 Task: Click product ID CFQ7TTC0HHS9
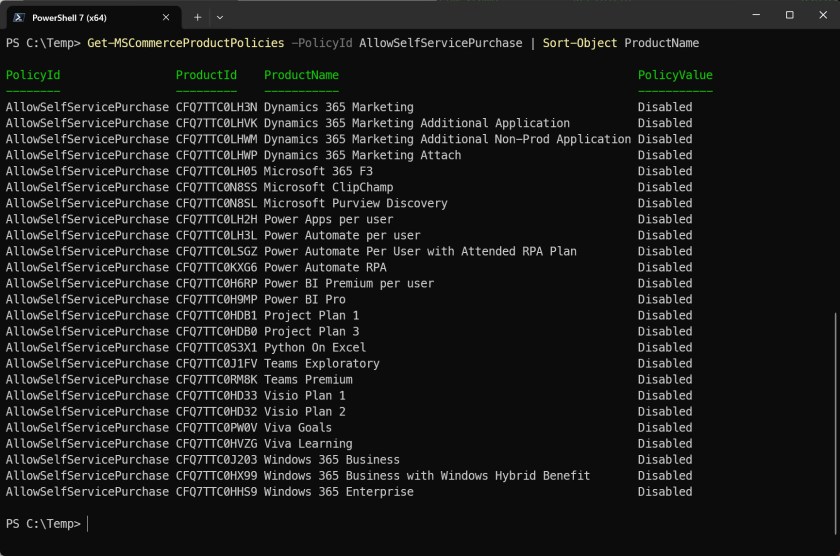click(216, 492)
